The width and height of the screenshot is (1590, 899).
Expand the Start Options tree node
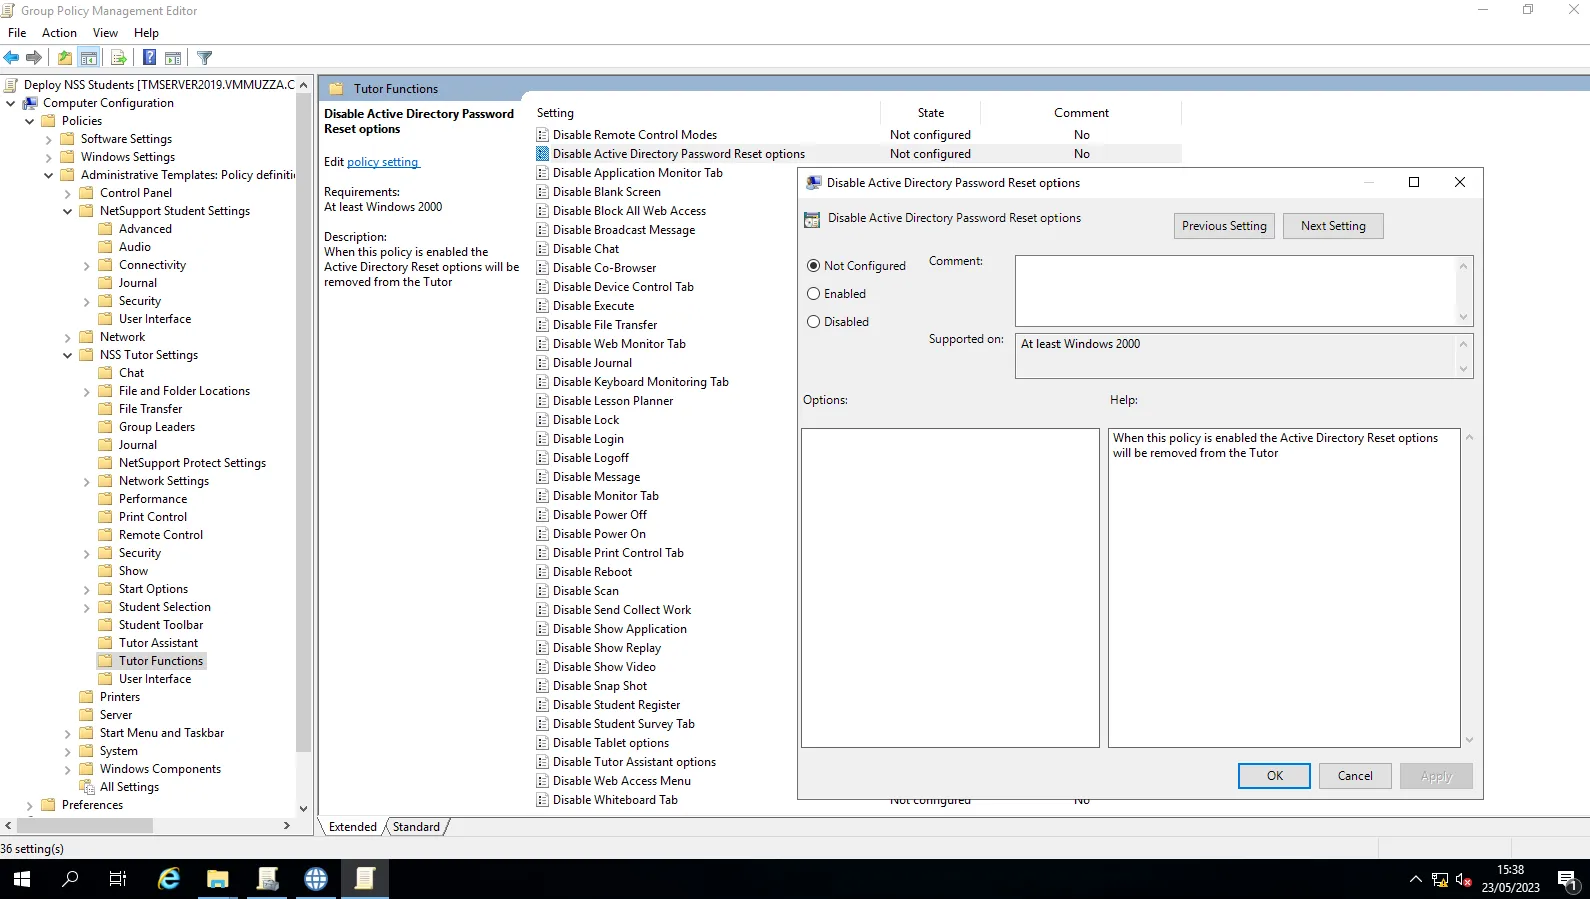pyautogui.click(x=87, y=590)
